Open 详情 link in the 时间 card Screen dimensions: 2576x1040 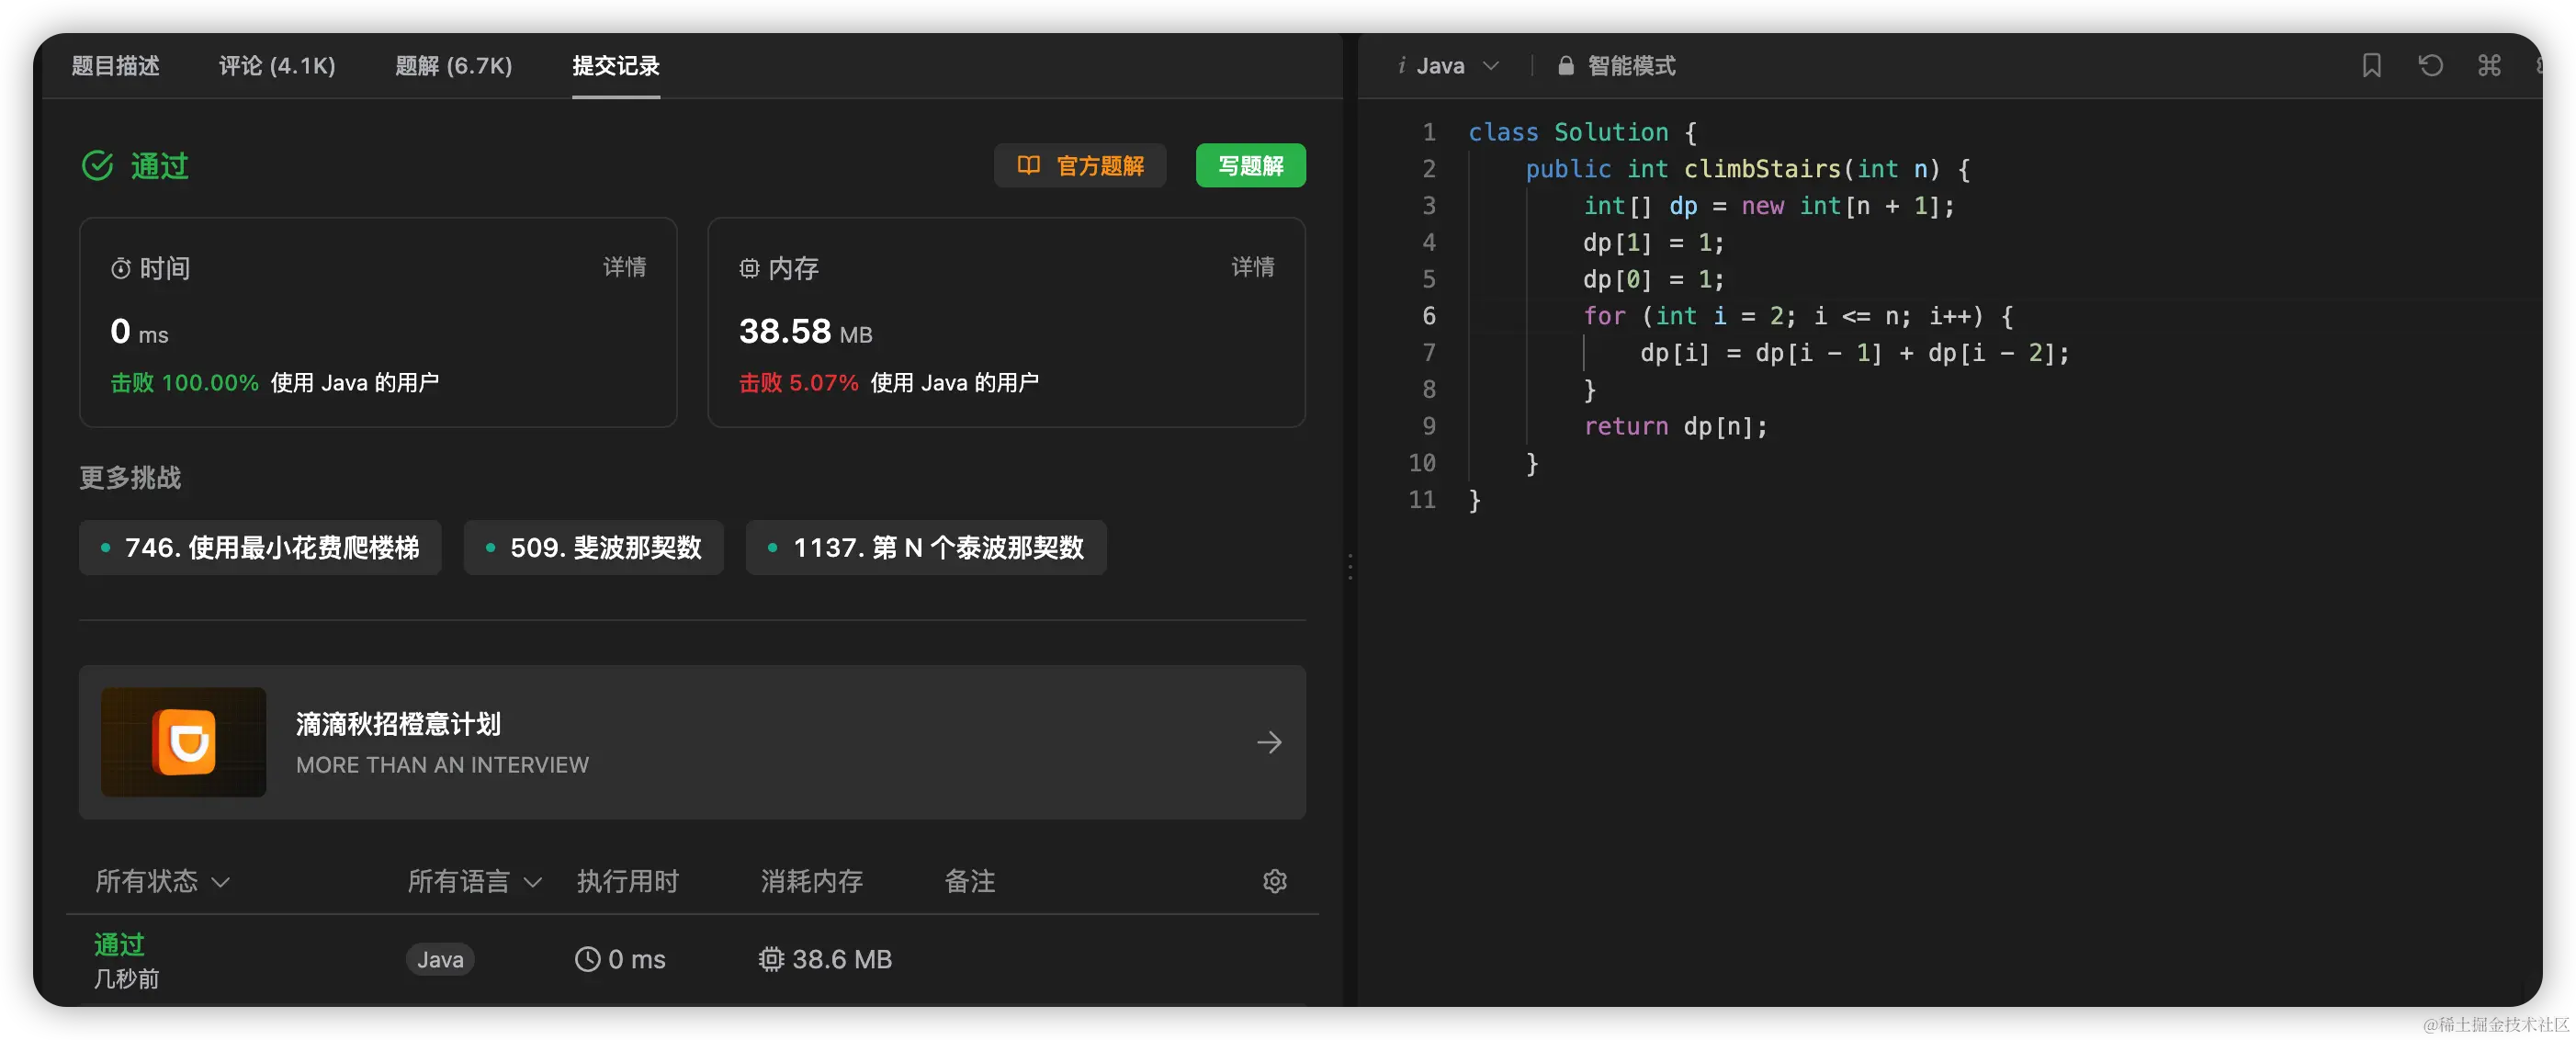(624, 267)
